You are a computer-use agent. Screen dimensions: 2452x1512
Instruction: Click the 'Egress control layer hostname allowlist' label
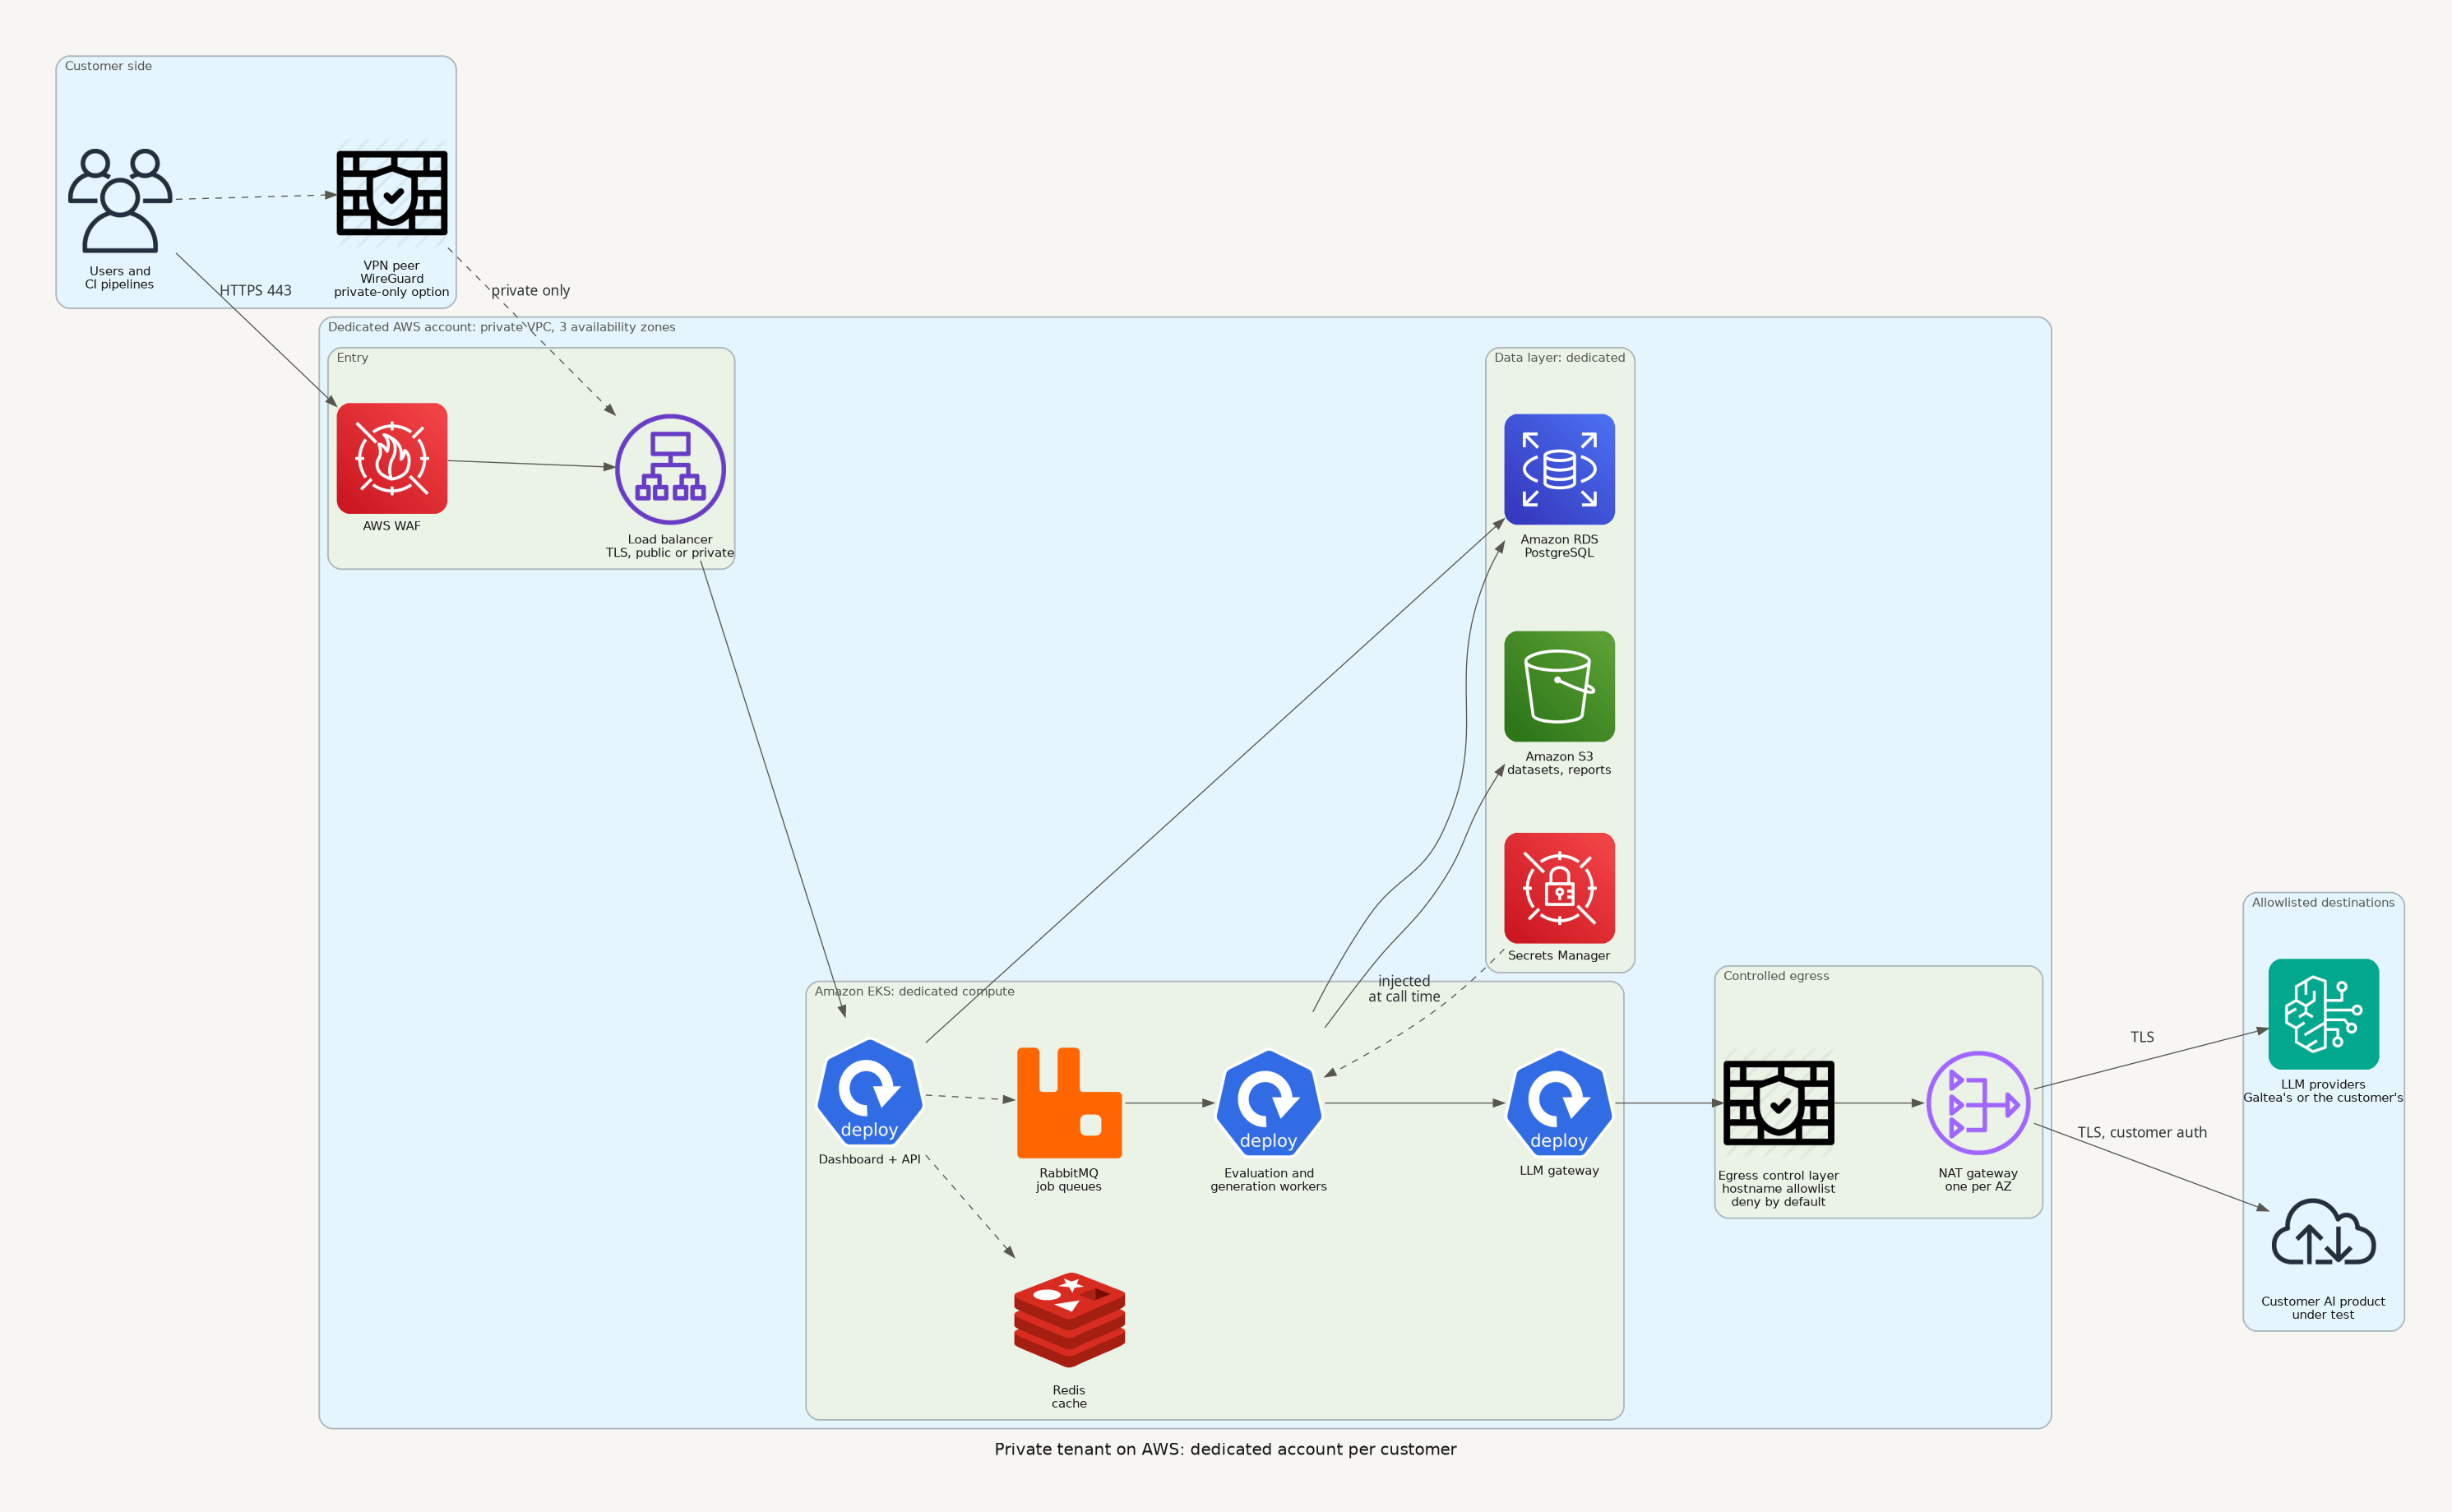click(x=1778, y=1189)
